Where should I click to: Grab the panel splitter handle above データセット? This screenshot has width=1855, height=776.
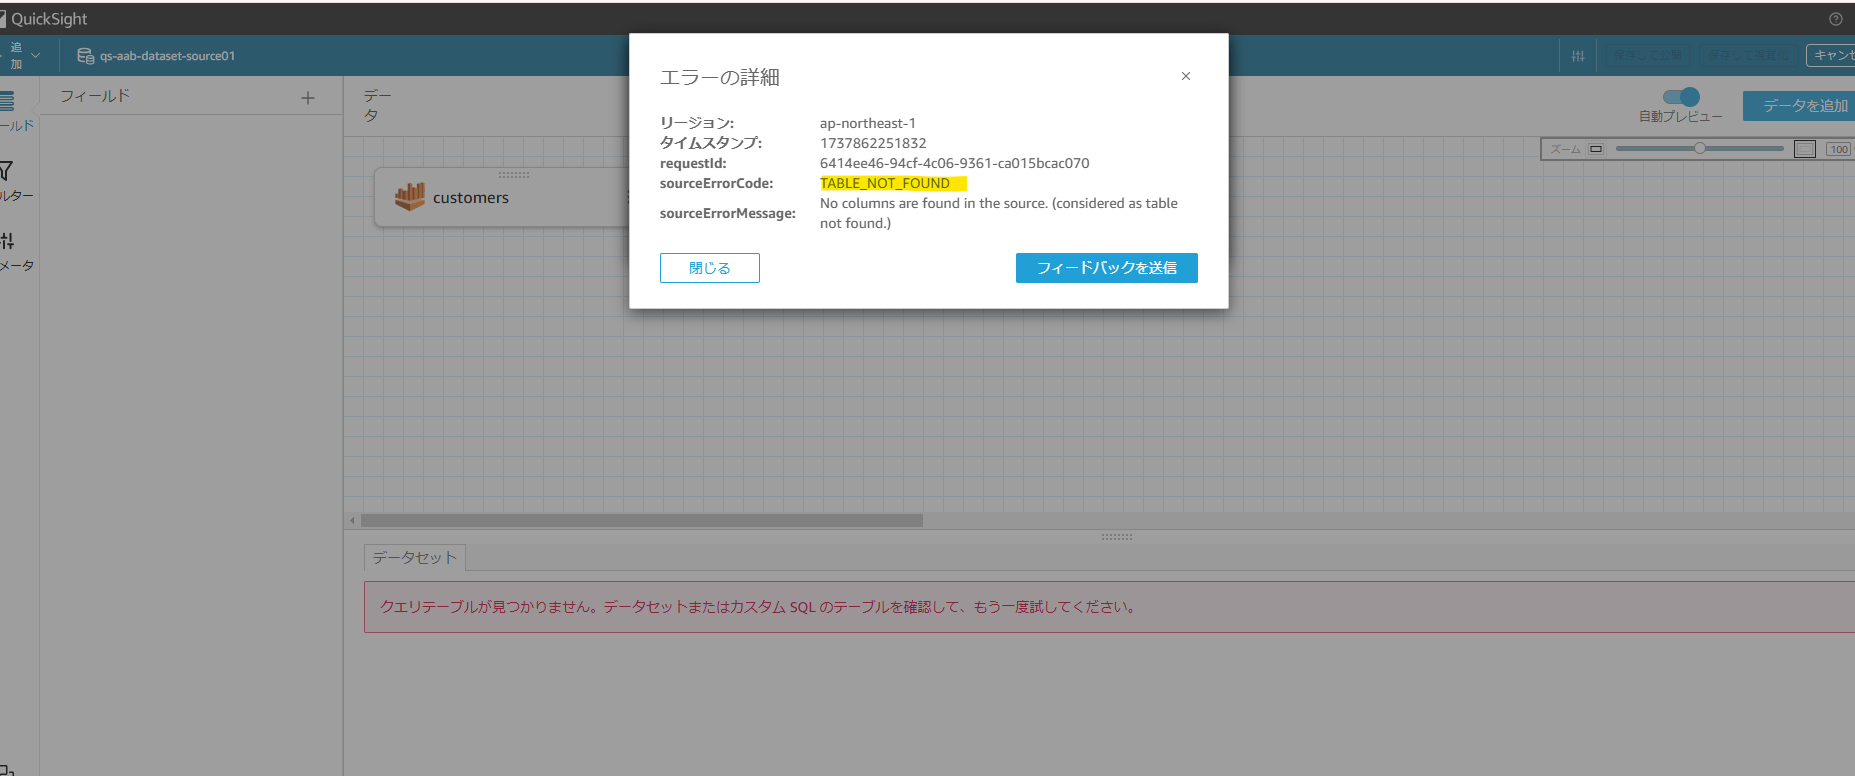pos(1117,537)
